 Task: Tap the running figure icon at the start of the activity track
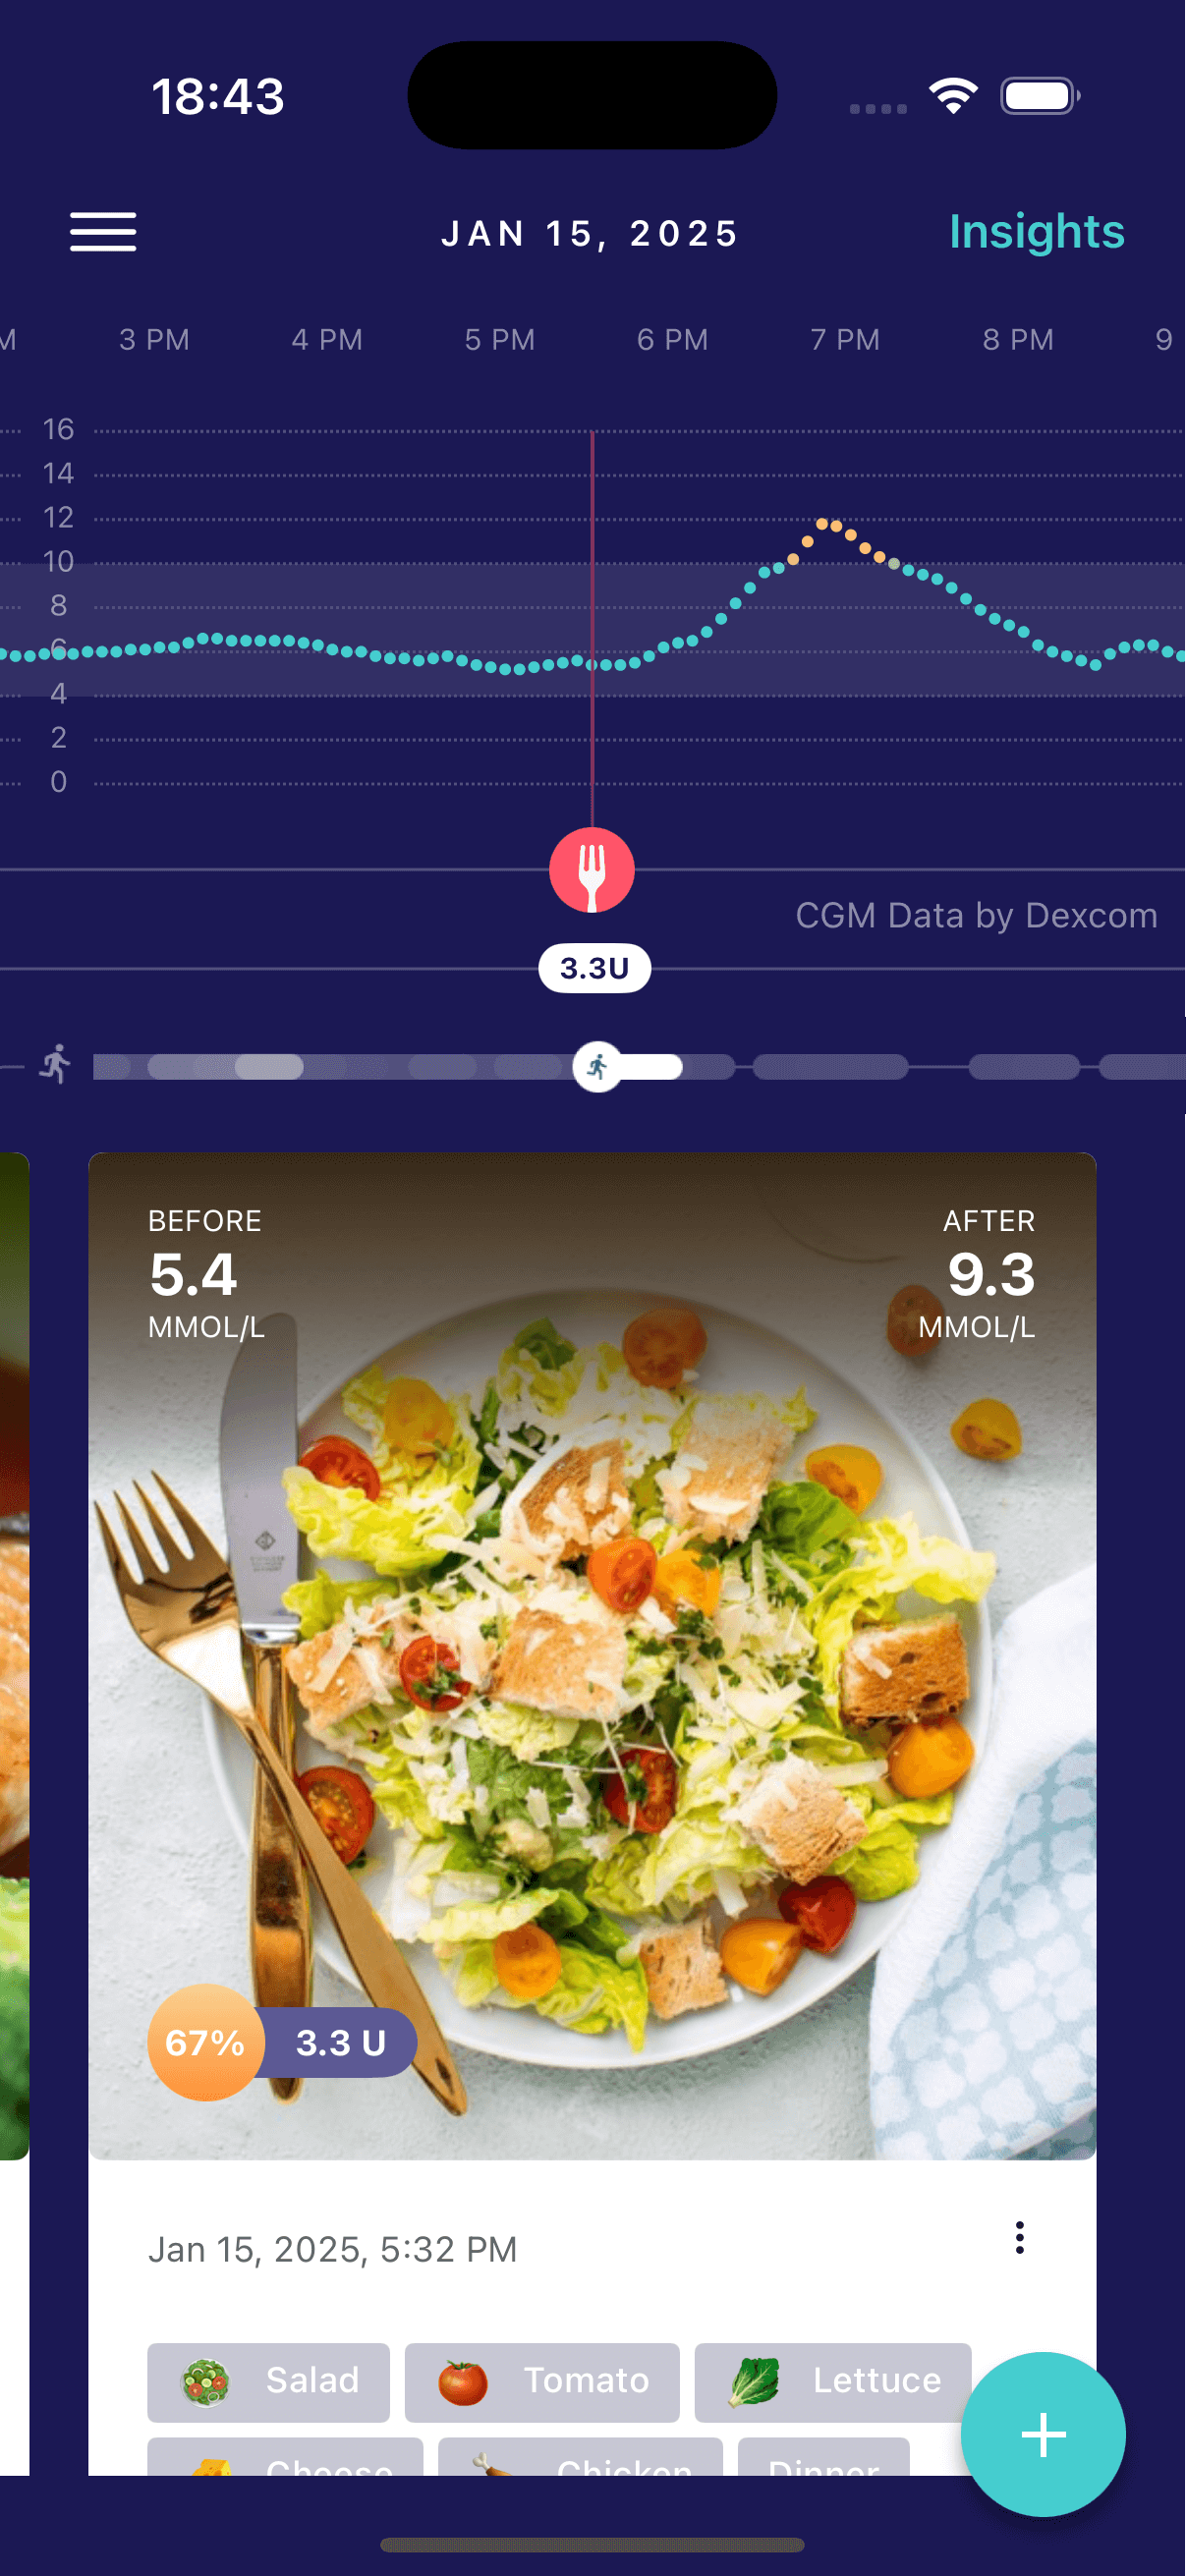pos(55,1063)
